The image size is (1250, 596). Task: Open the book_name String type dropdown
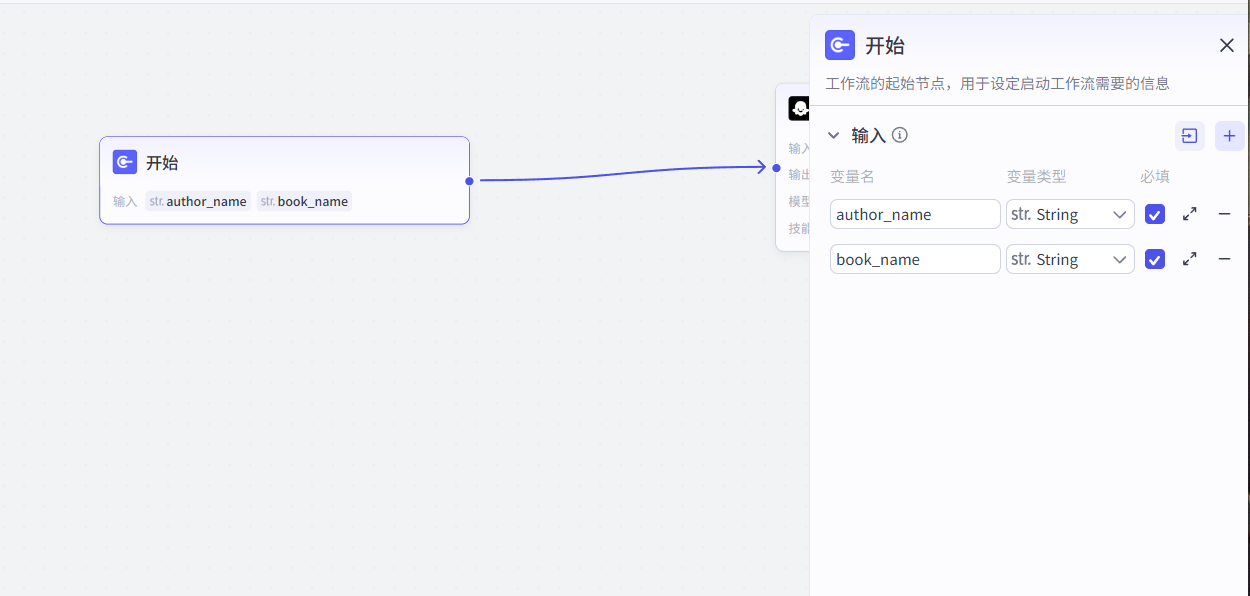1070,259
